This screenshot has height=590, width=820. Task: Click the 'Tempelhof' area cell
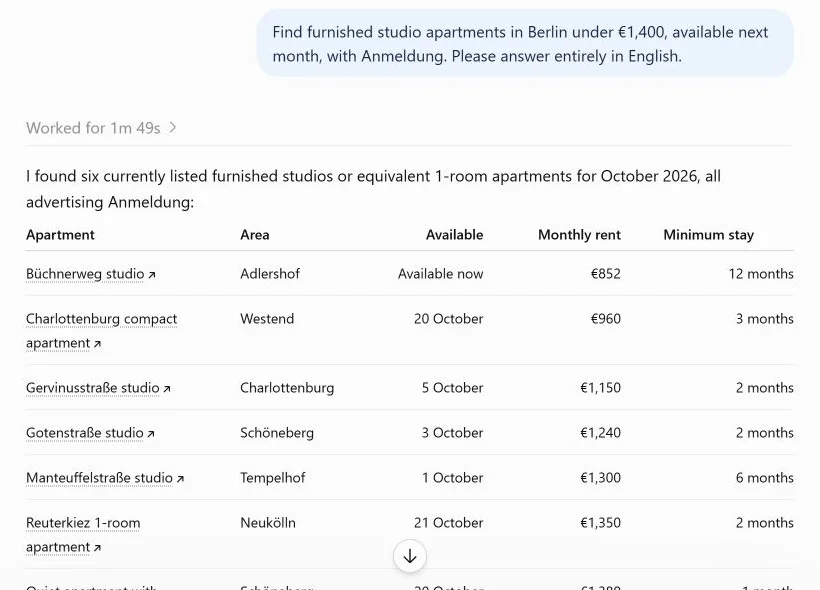(273, 478)
